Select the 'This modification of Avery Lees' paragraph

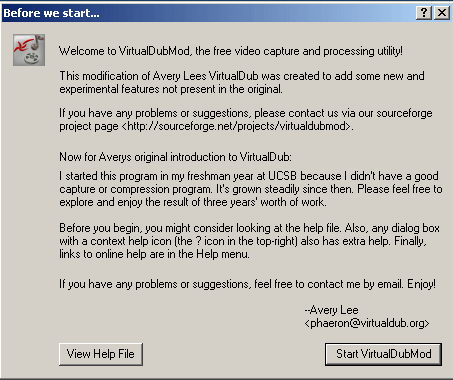(242, 82)
